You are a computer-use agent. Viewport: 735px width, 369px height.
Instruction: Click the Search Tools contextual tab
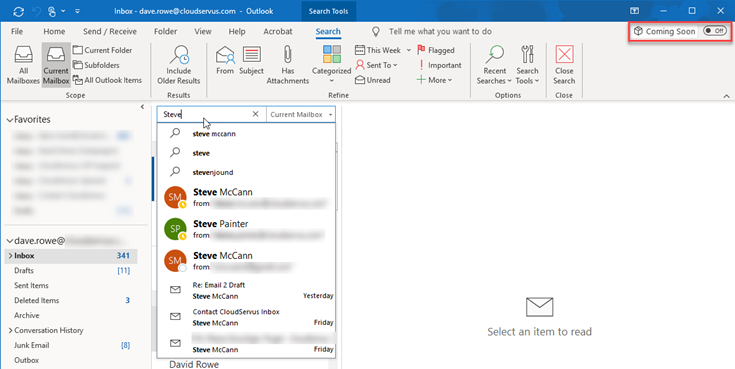coord(328,11)
